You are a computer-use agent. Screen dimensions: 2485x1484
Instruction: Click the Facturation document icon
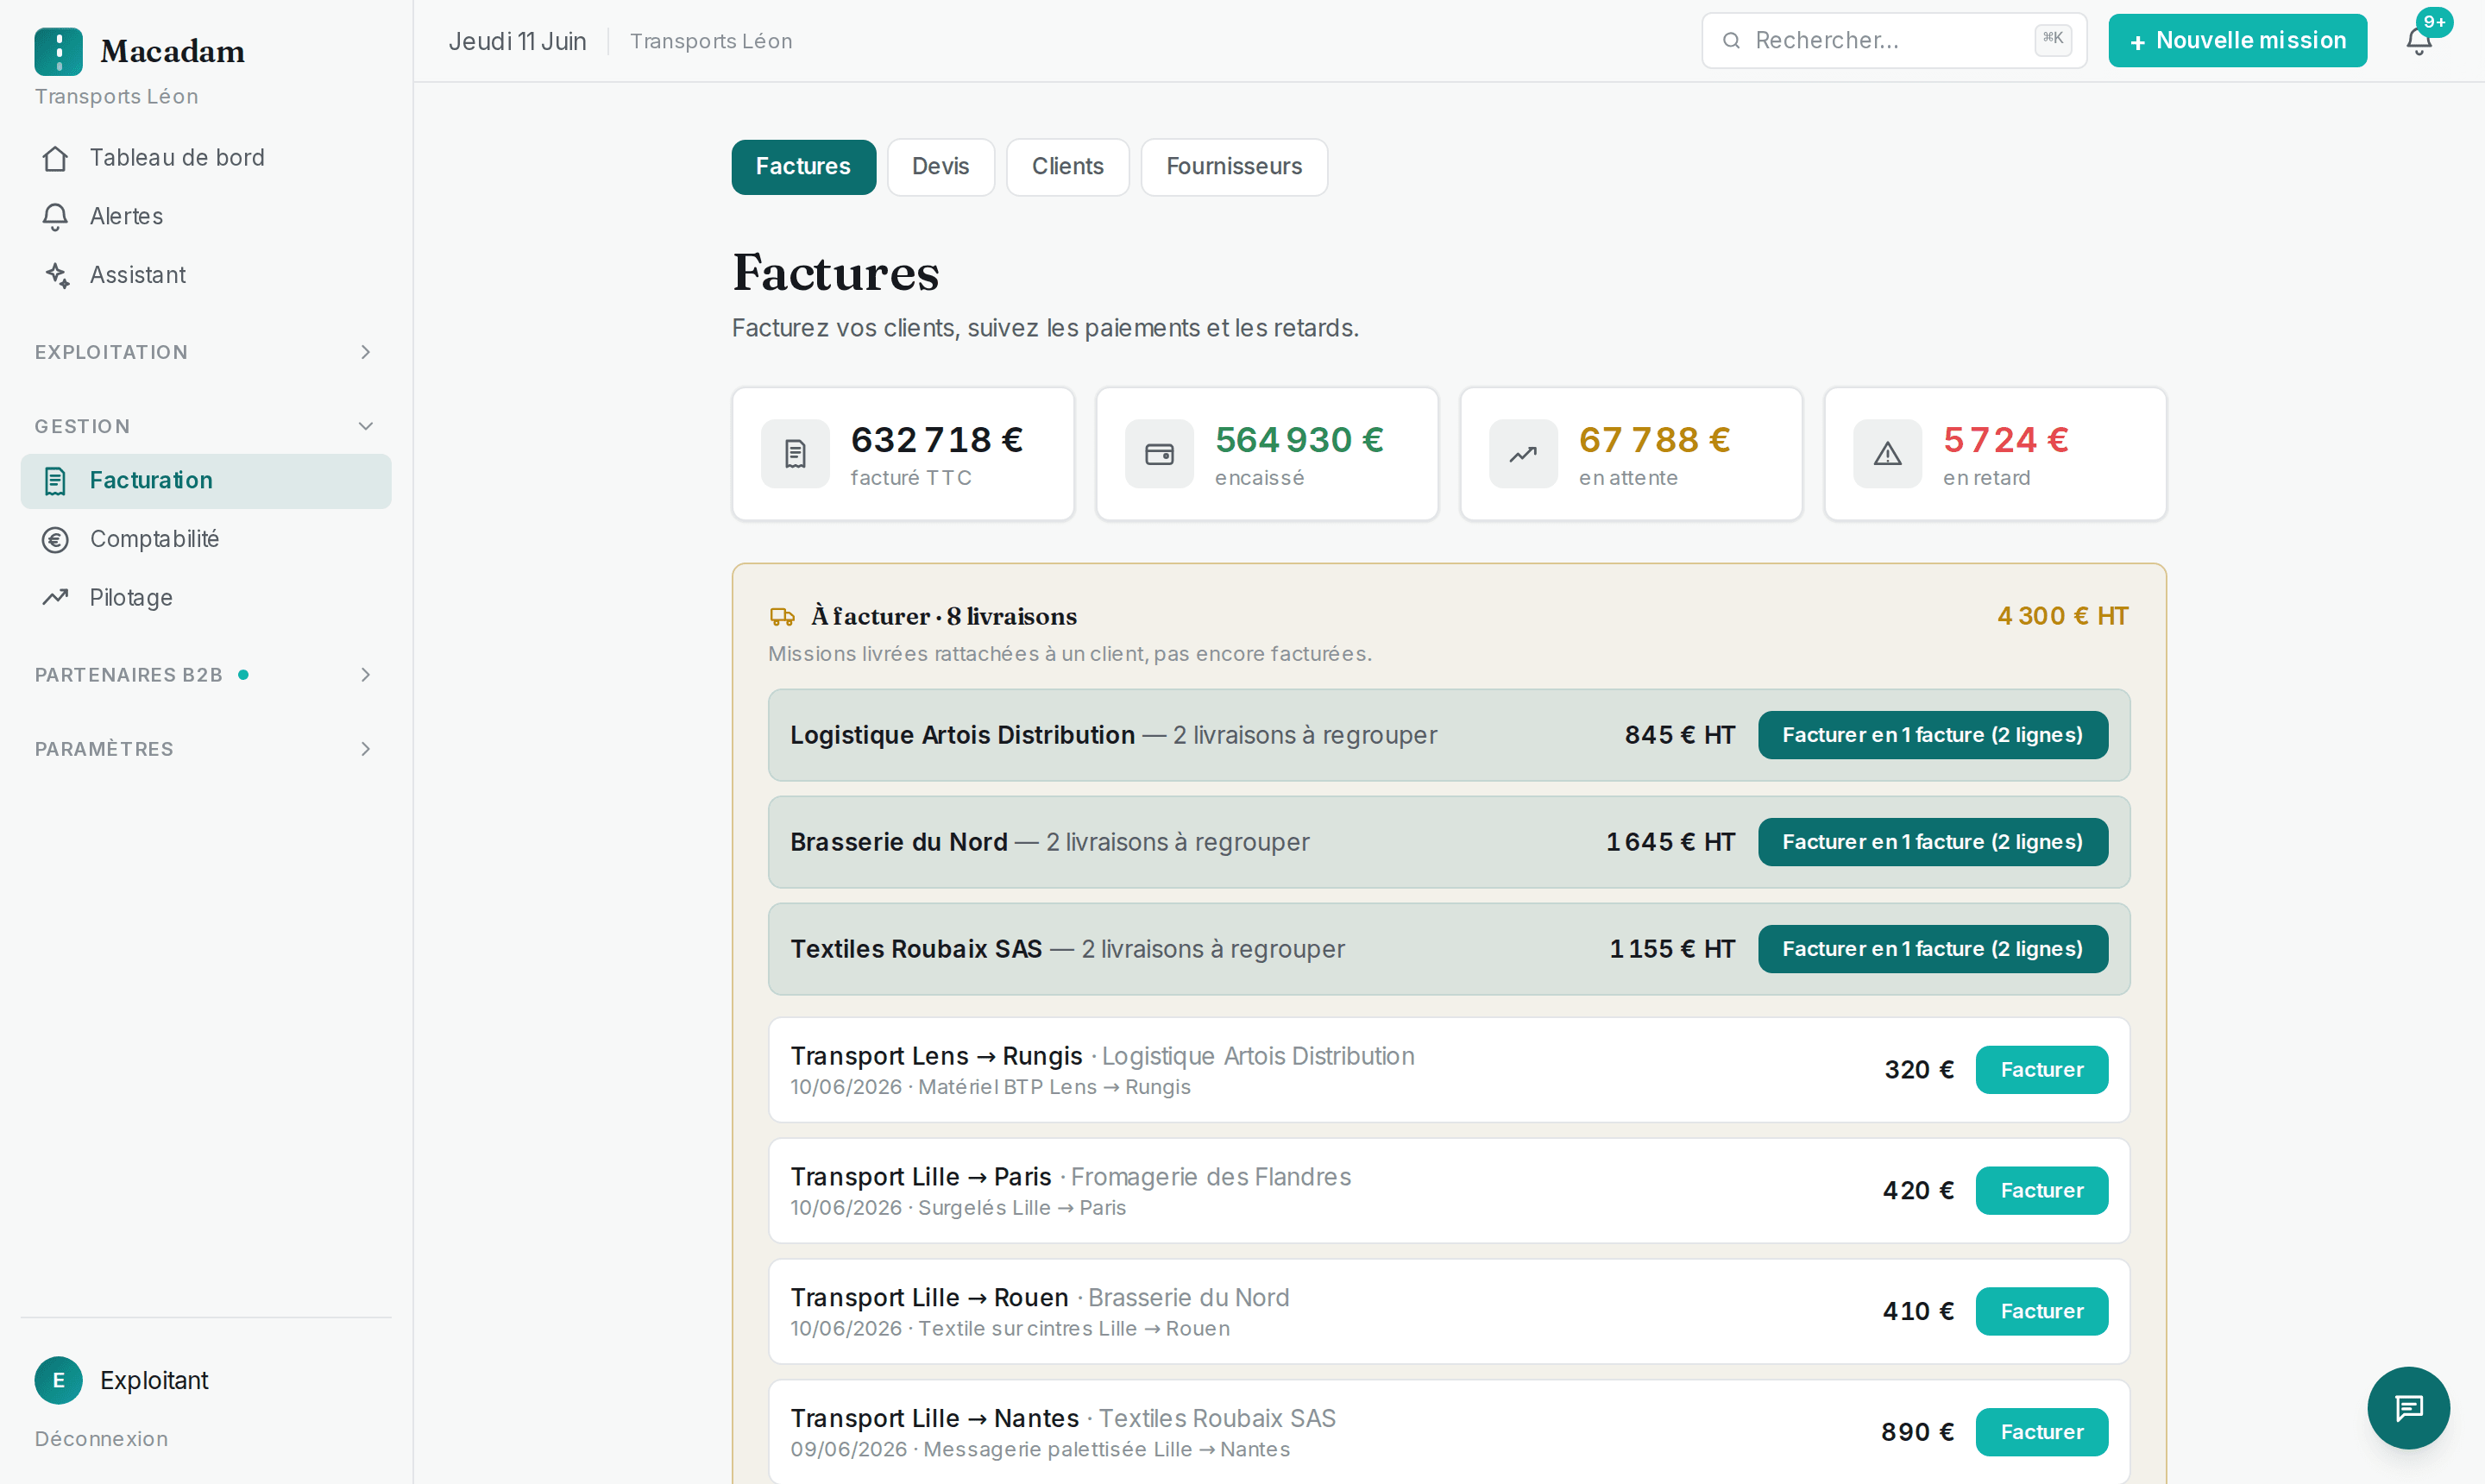coord(56,481)
